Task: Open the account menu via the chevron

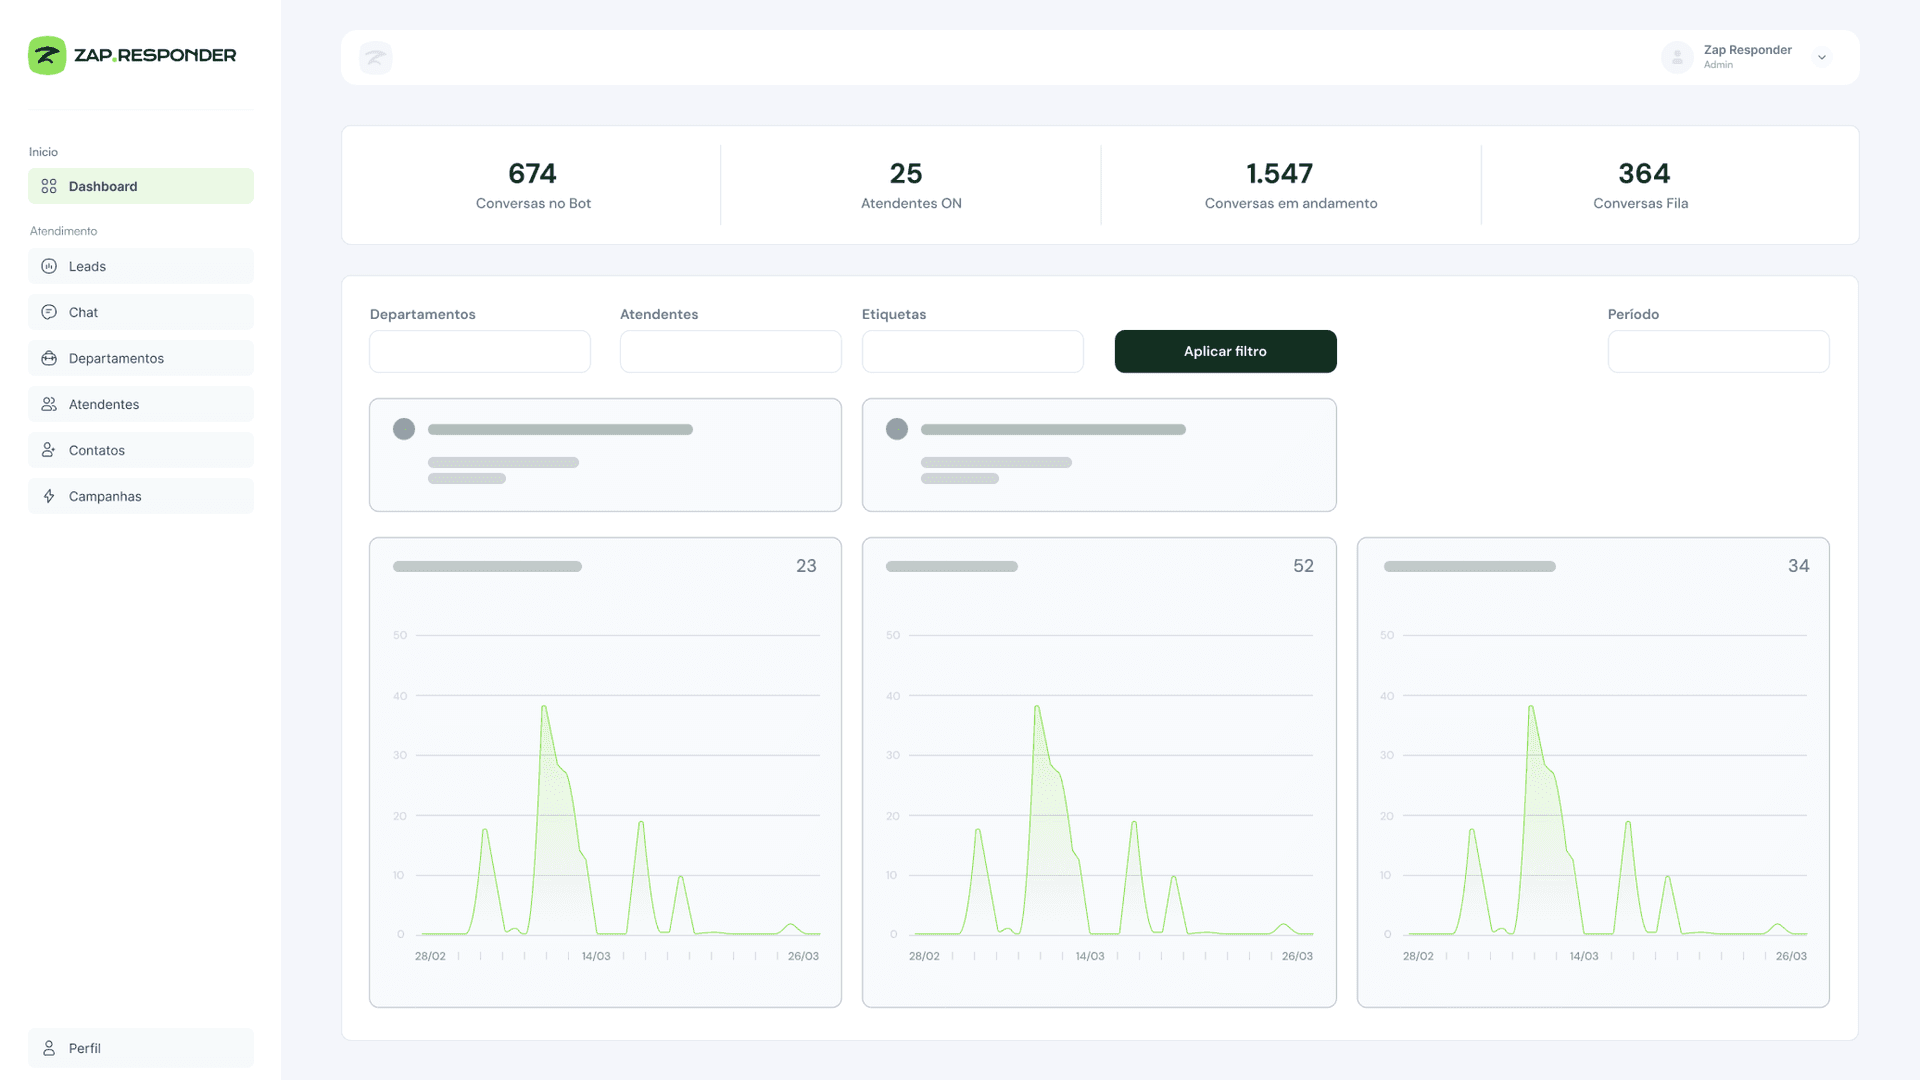Action: [x=1822, y=57]
